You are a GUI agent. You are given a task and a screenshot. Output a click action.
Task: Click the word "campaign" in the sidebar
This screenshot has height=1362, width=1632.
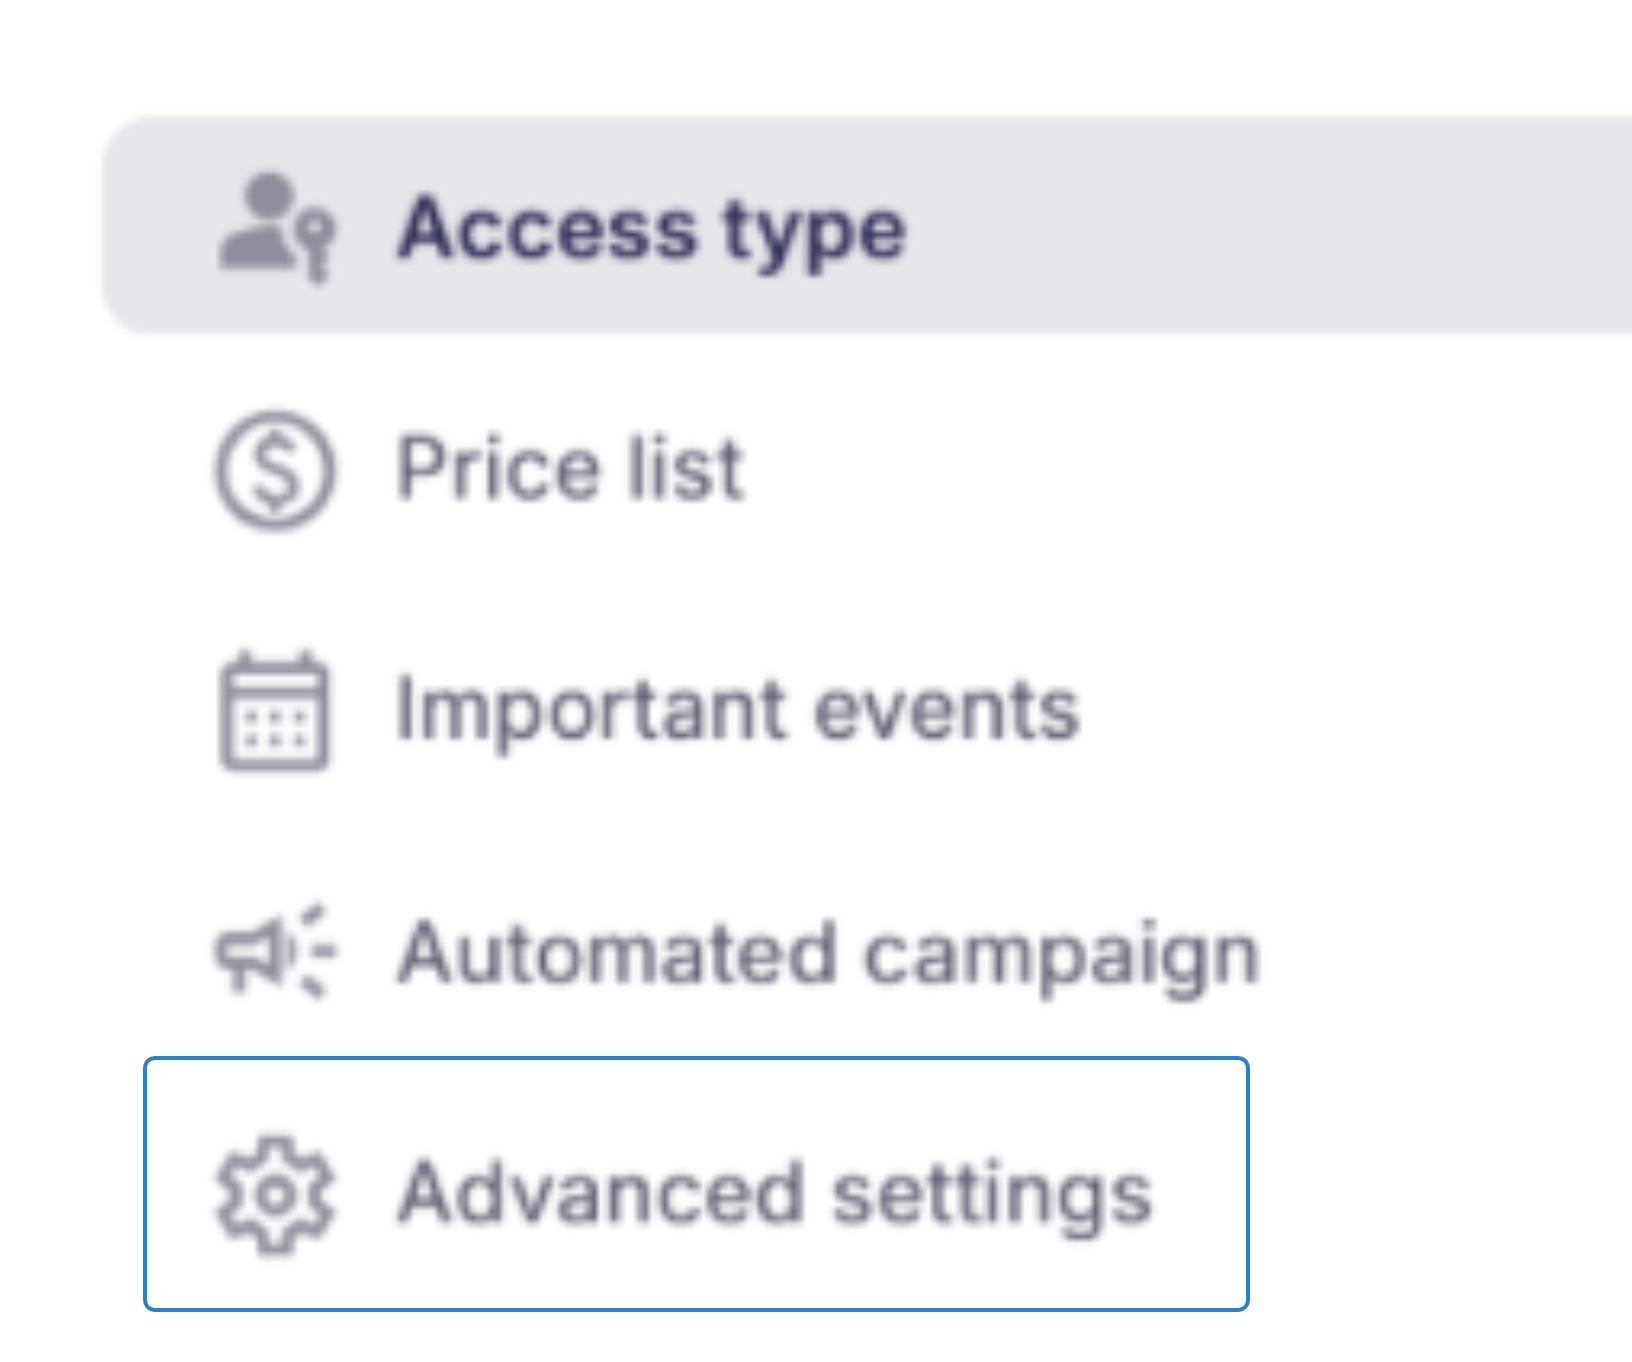coord(1060,957)
